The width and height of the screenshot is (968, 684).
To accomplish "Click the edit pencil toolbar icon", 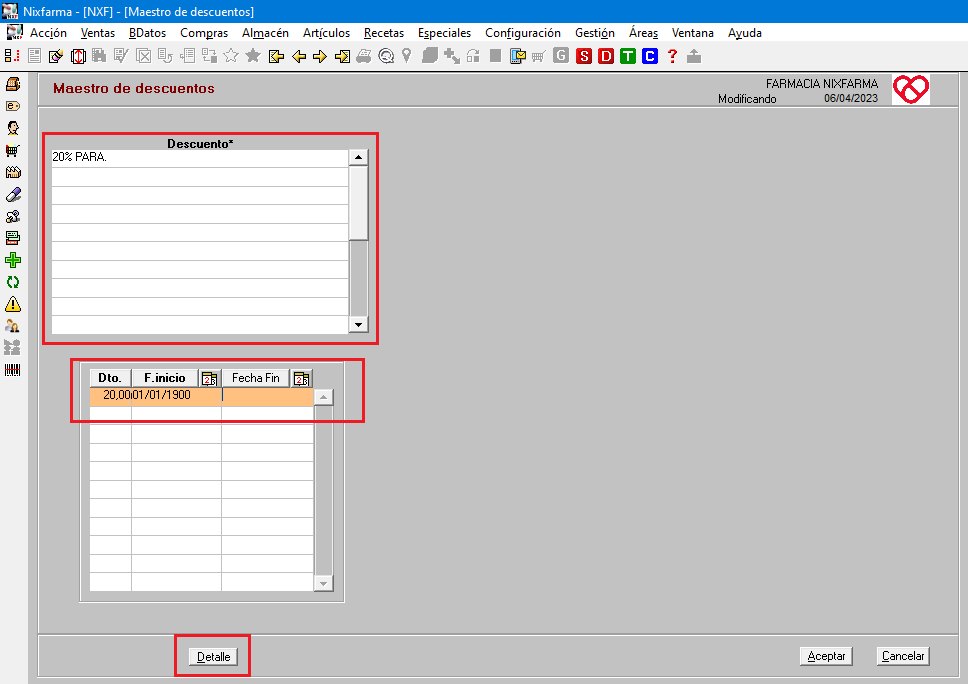I will click(56, 56).
